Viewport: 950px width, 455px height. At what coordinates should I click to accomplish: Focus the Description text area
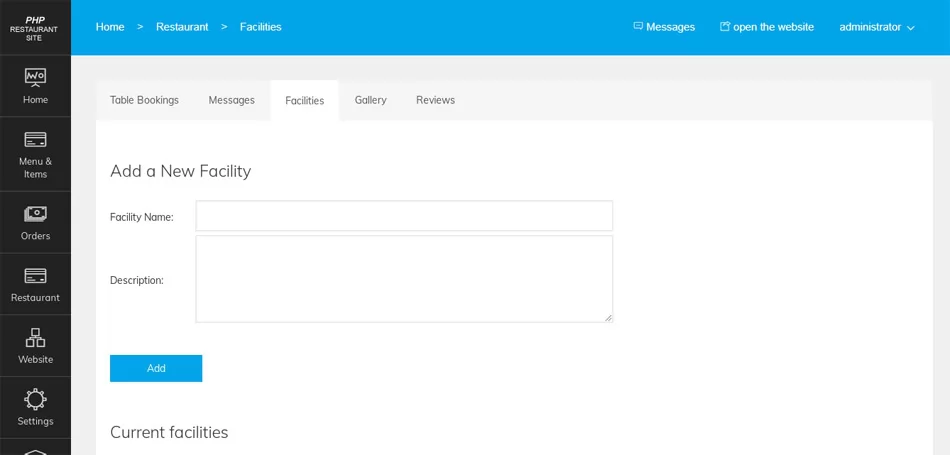(x=404, y=279)
